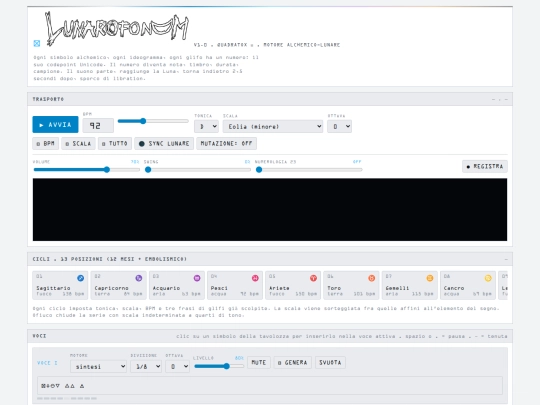The height and width of the screenshot is (405, 540).
Task: Click the Numerologia slider
Action: coord(309,169)
